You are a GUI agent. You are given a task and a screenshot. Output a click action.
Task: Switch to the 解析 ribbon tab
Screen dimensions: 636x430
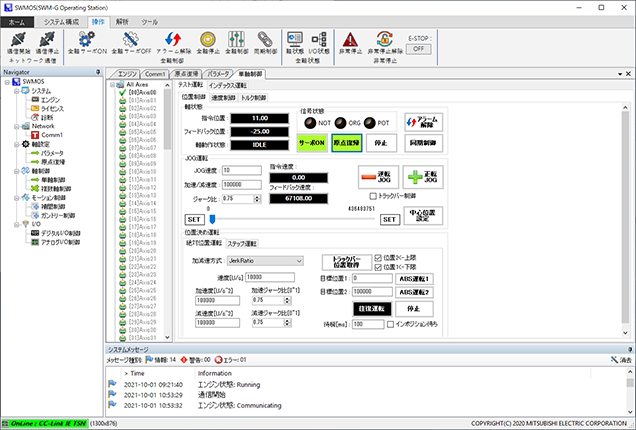click(x=122, y=20)
